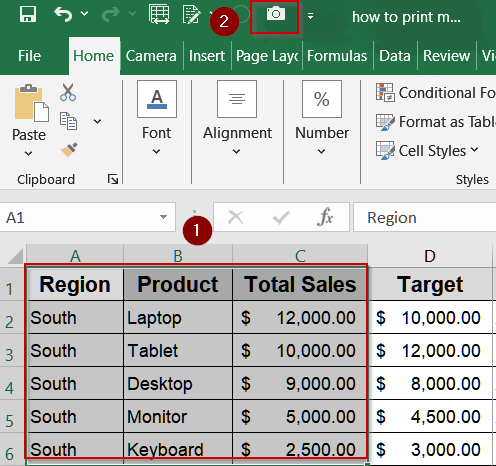Click the Keyboard cell

click(x=178, y=449)
